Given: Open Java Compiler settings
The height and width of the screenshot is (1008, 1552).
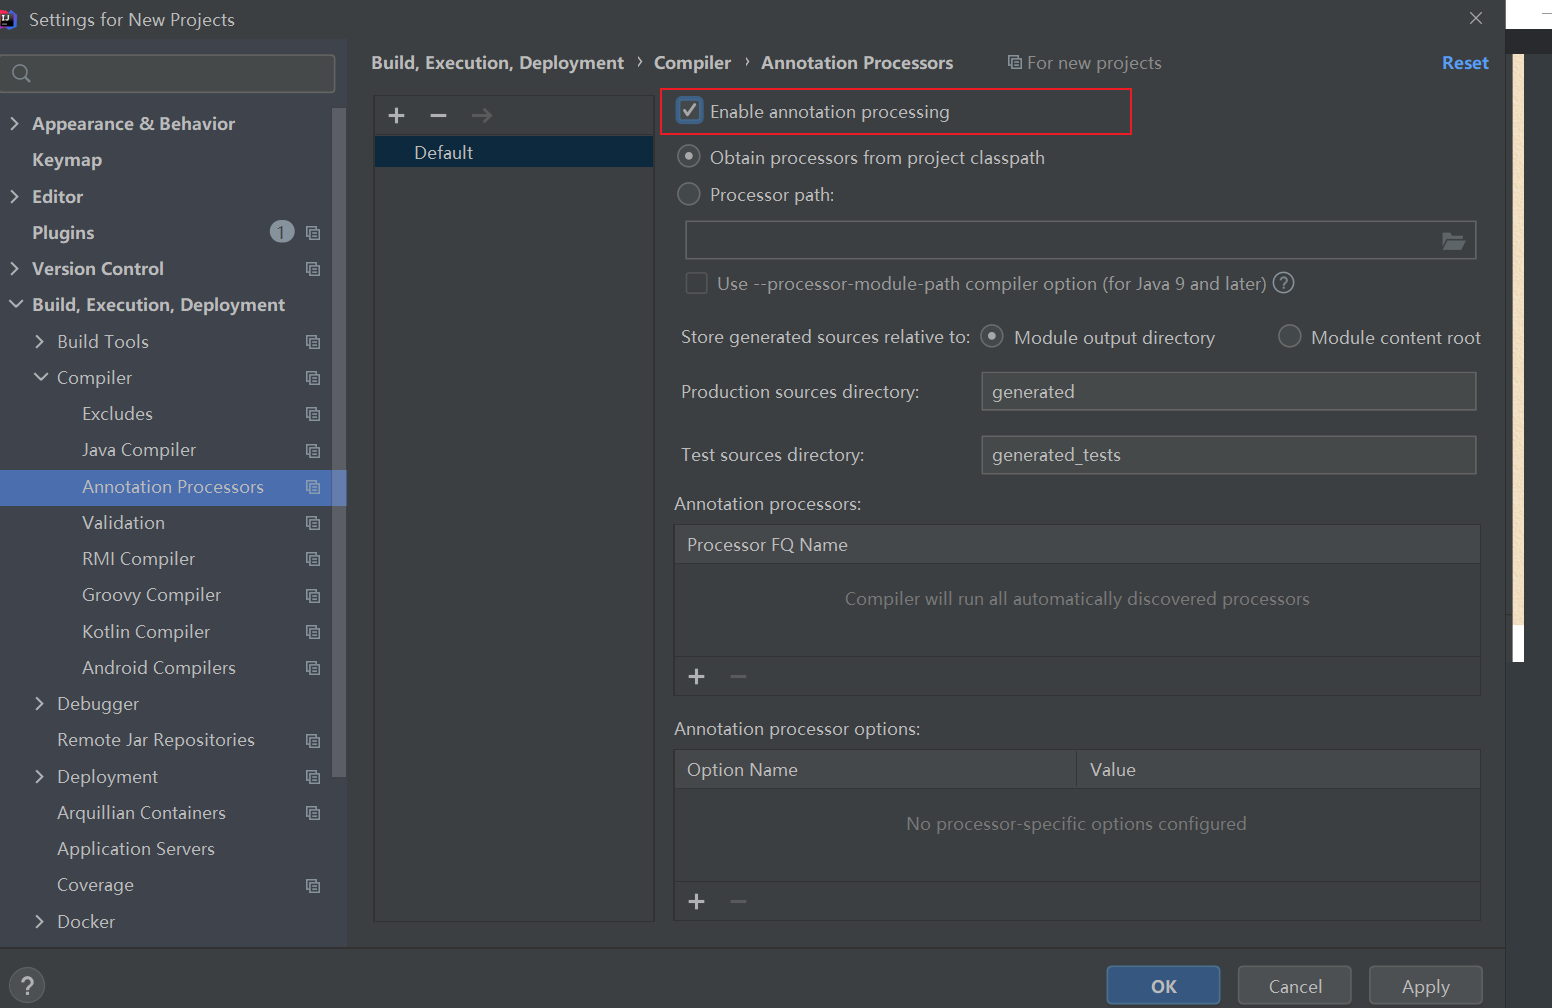Looking at the screenshot, I should pos(139,450).
